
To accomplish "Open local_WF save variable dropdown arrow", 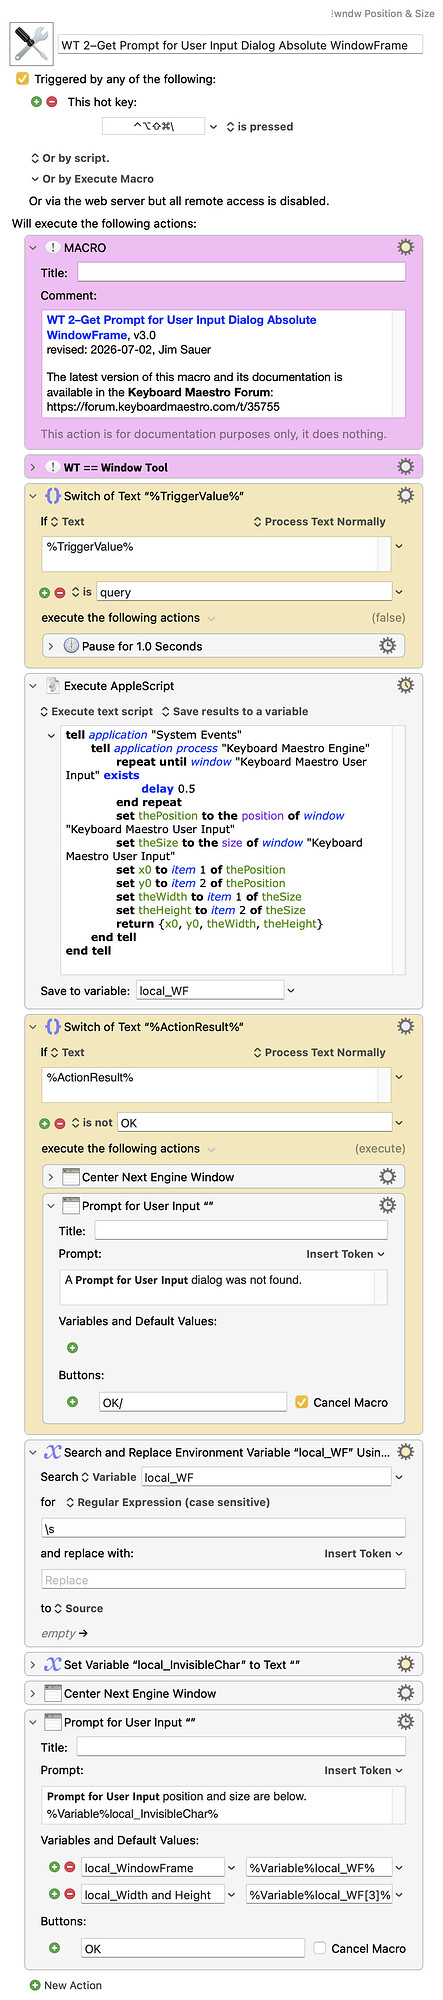I will pos(291,991).
